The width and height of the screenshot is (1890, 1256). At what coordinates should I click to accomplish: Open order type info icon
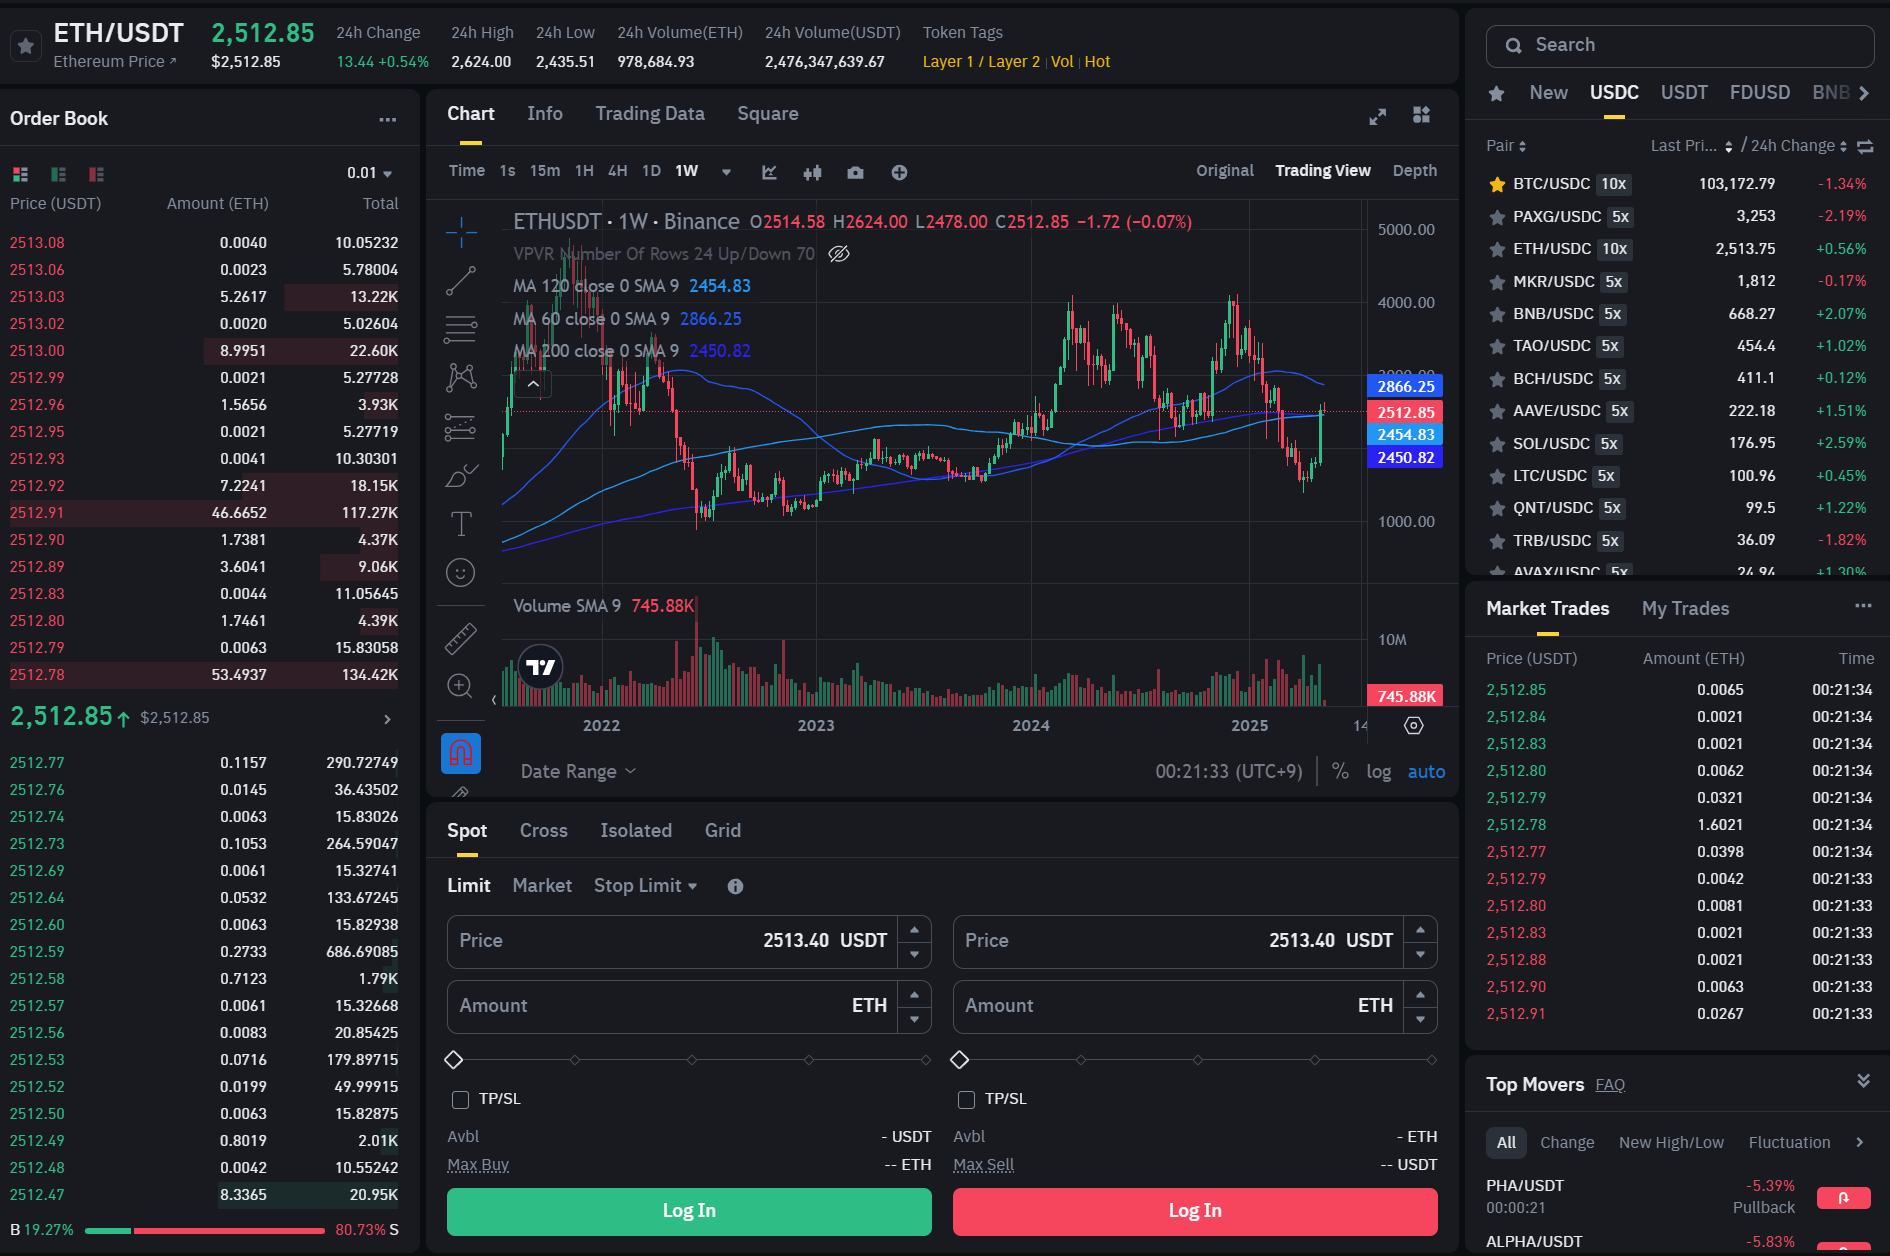coord(735,886)
